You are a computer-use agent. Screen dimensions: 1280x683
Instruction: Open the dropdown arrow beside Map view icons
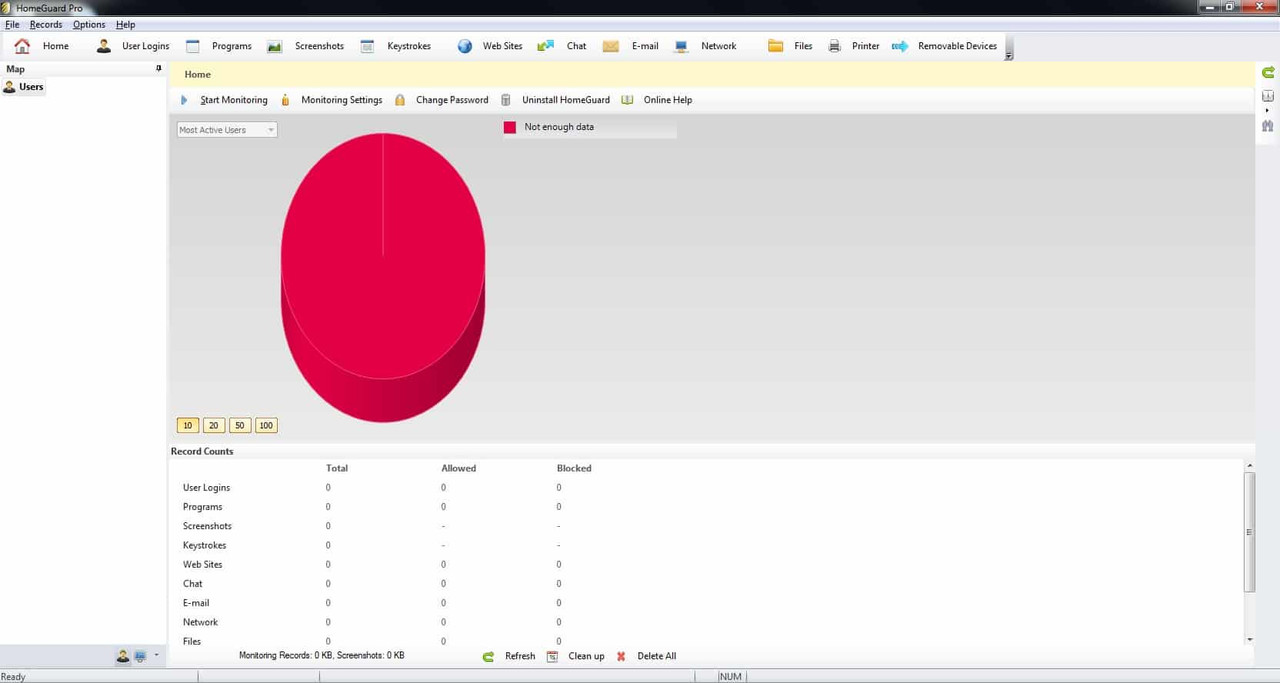156,656
